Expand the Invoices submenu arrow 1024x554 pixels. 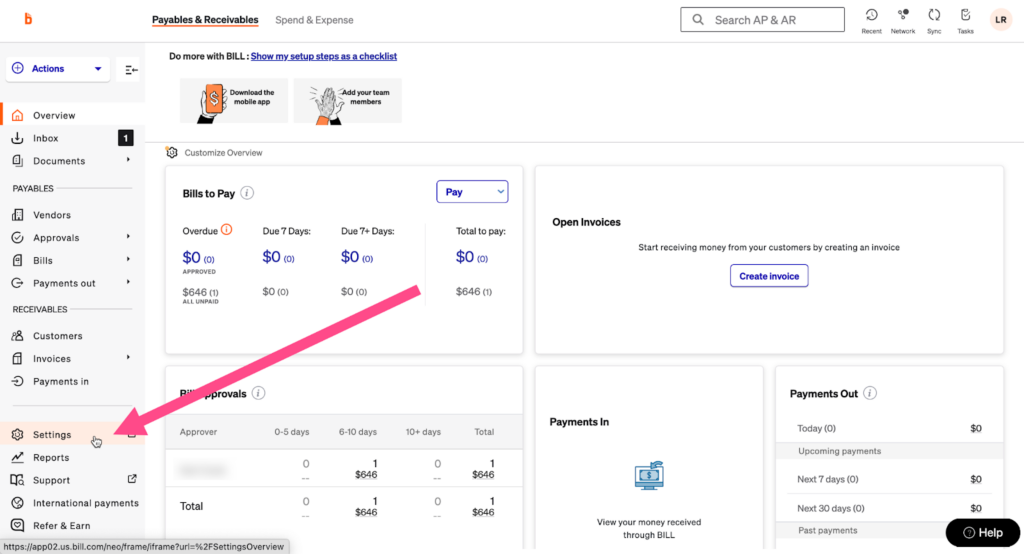pos(128,357)
